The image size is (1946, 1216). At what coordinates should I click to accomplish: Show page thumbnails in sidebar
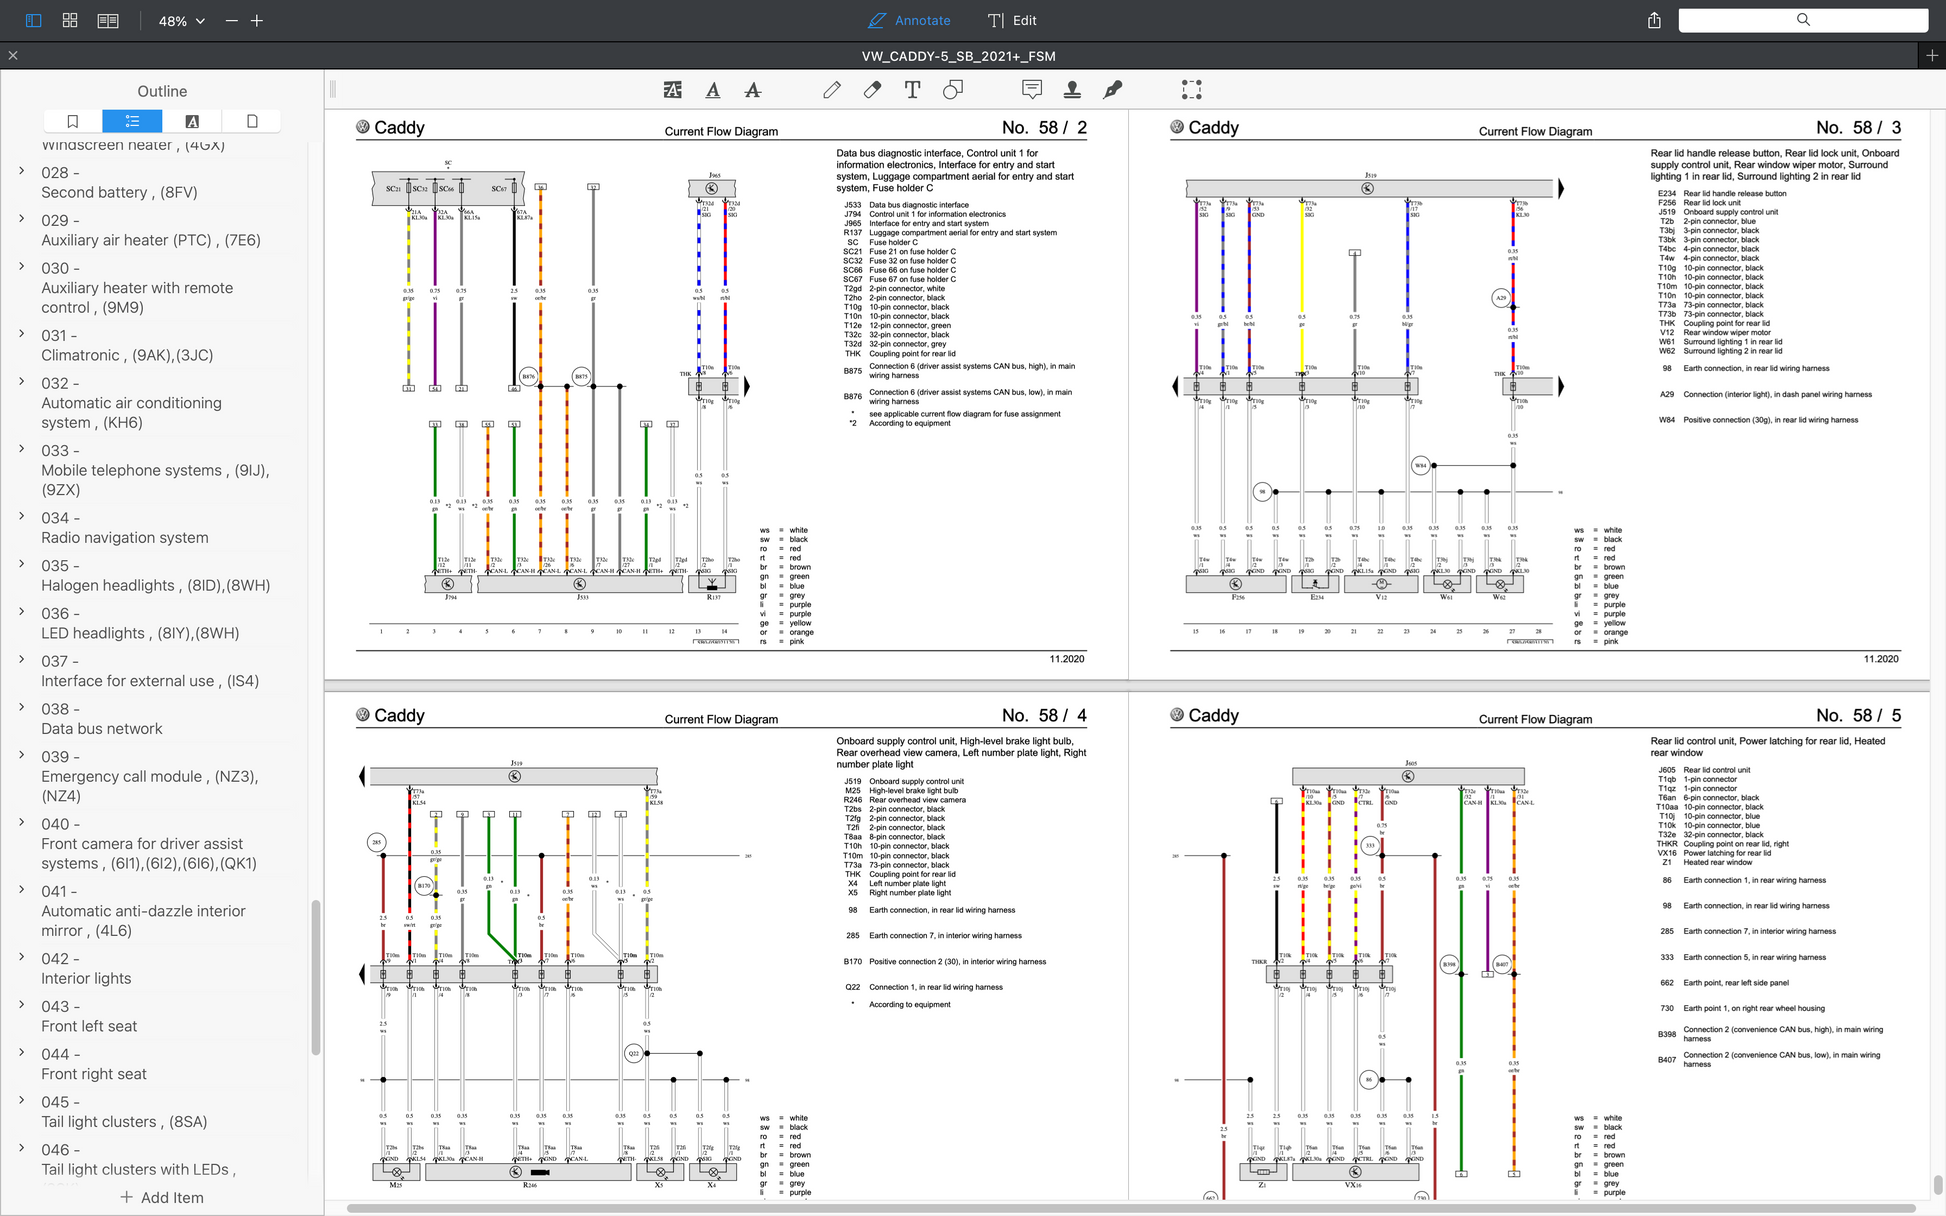pyautogui.click(x=252, y=121)
